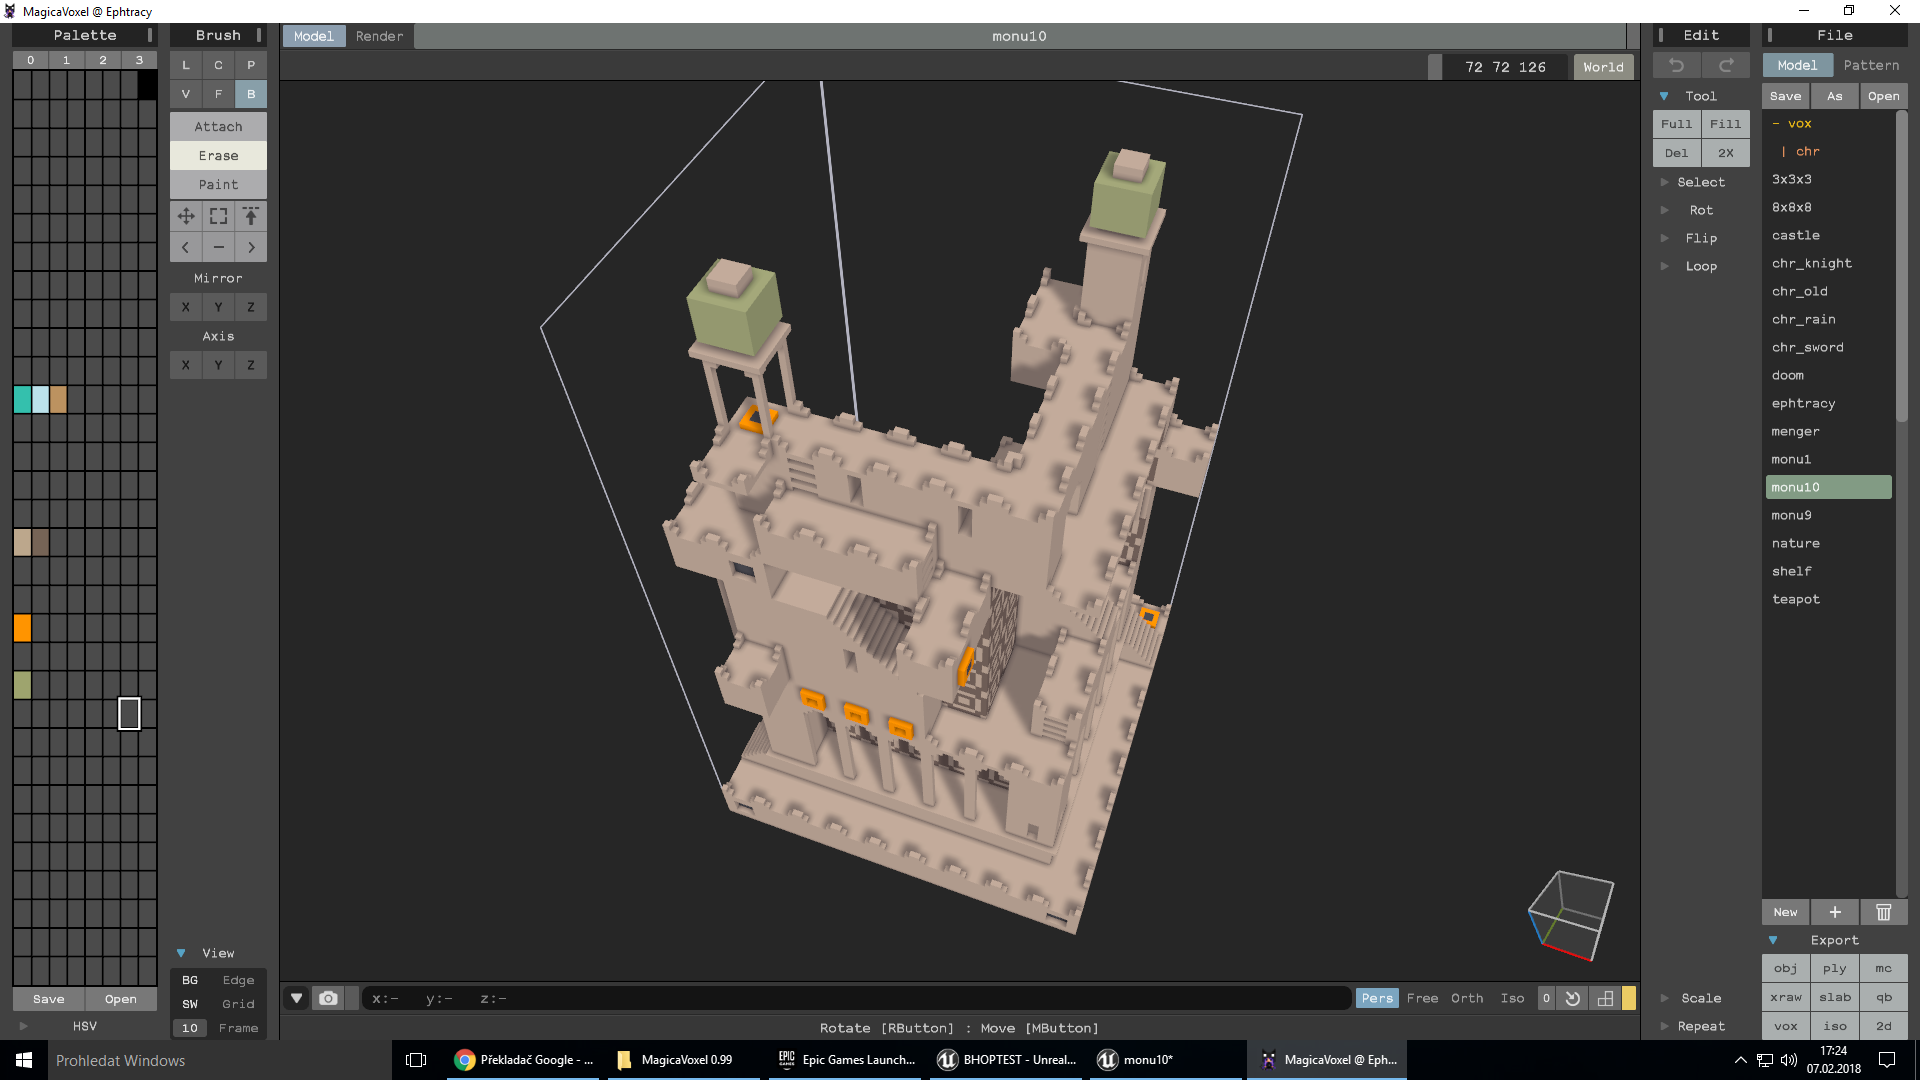
Task: Switch to the Render tab
Action: 379,36
